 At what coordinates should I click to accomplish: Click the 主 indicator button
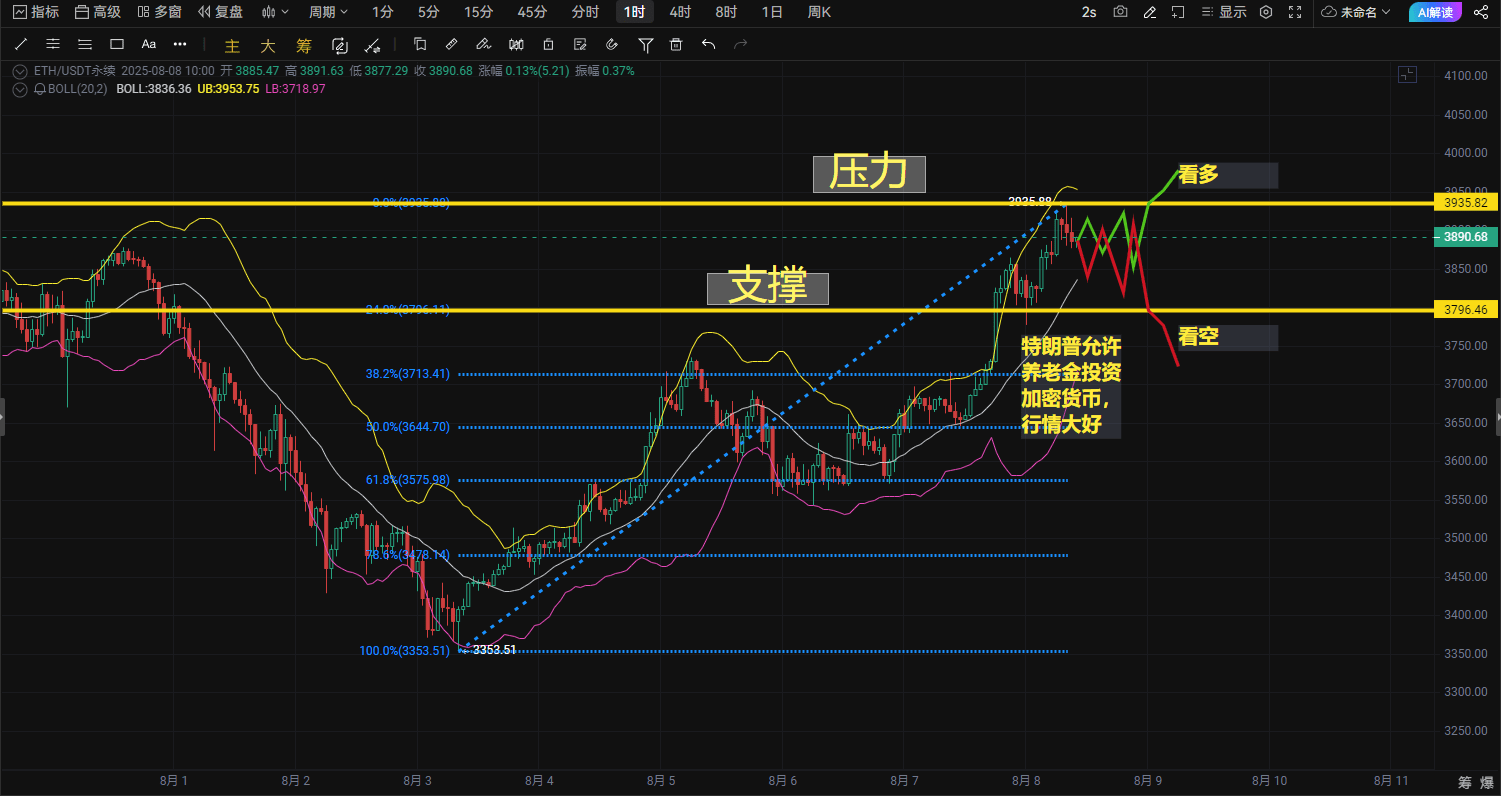pos(232,45)
